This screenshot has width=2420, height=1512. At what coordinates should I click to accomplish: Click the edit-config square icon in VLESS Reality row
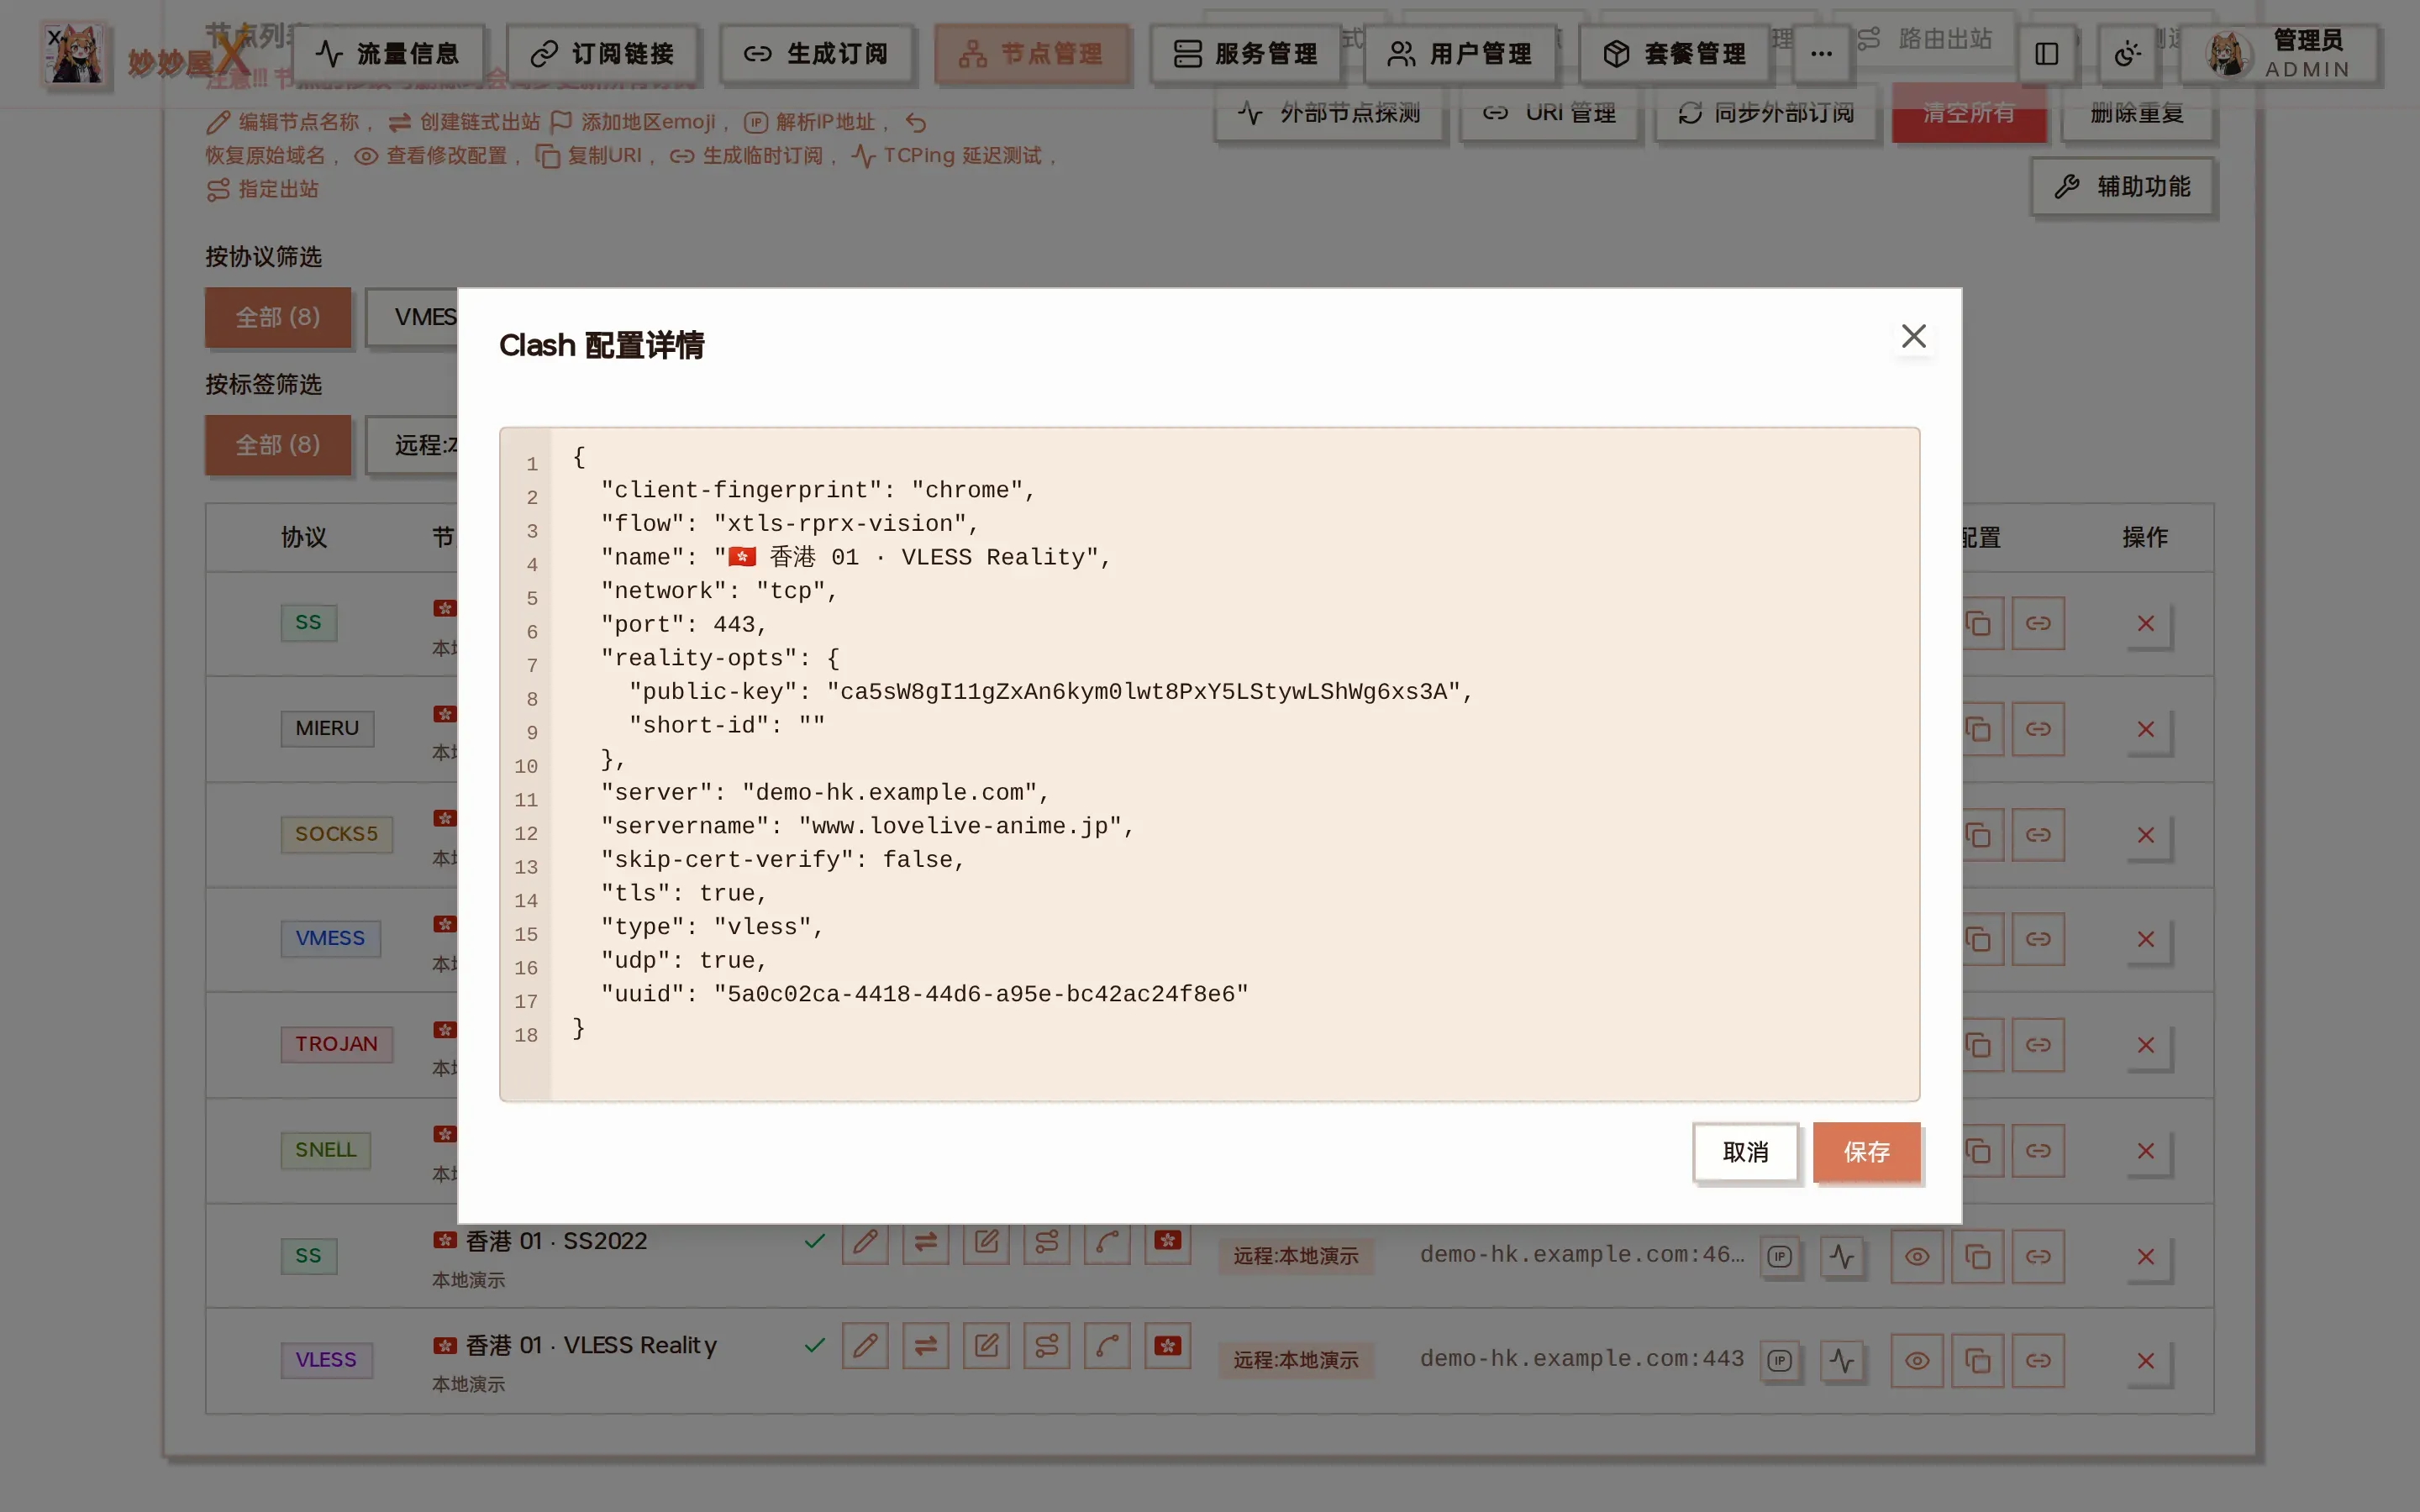tap(986, 1345)
